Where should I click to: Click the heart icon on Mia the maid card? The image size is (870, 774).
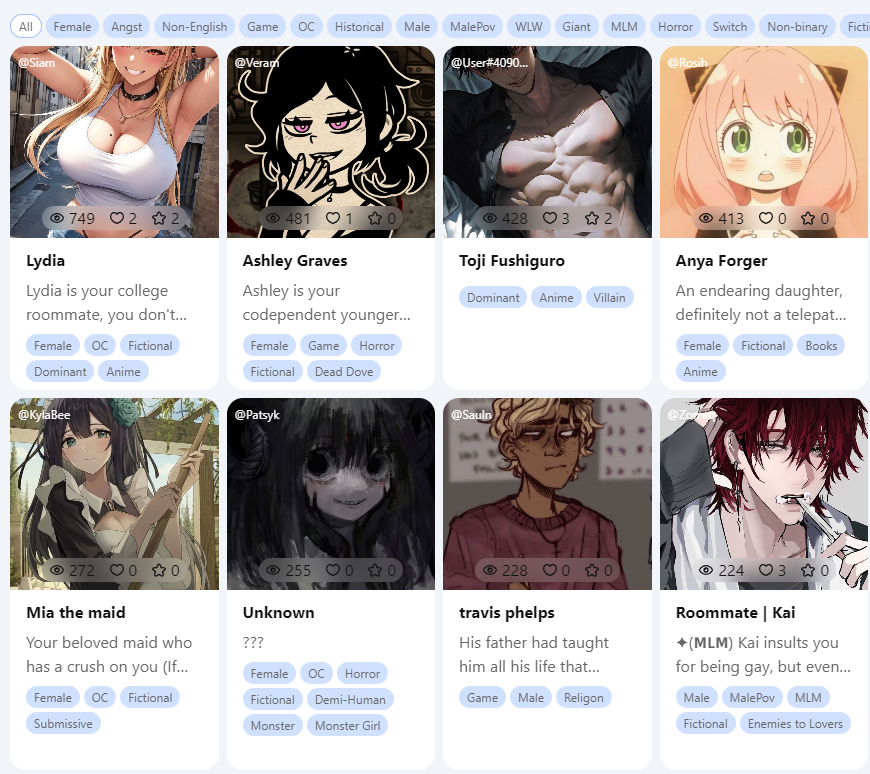coord(117,570)
